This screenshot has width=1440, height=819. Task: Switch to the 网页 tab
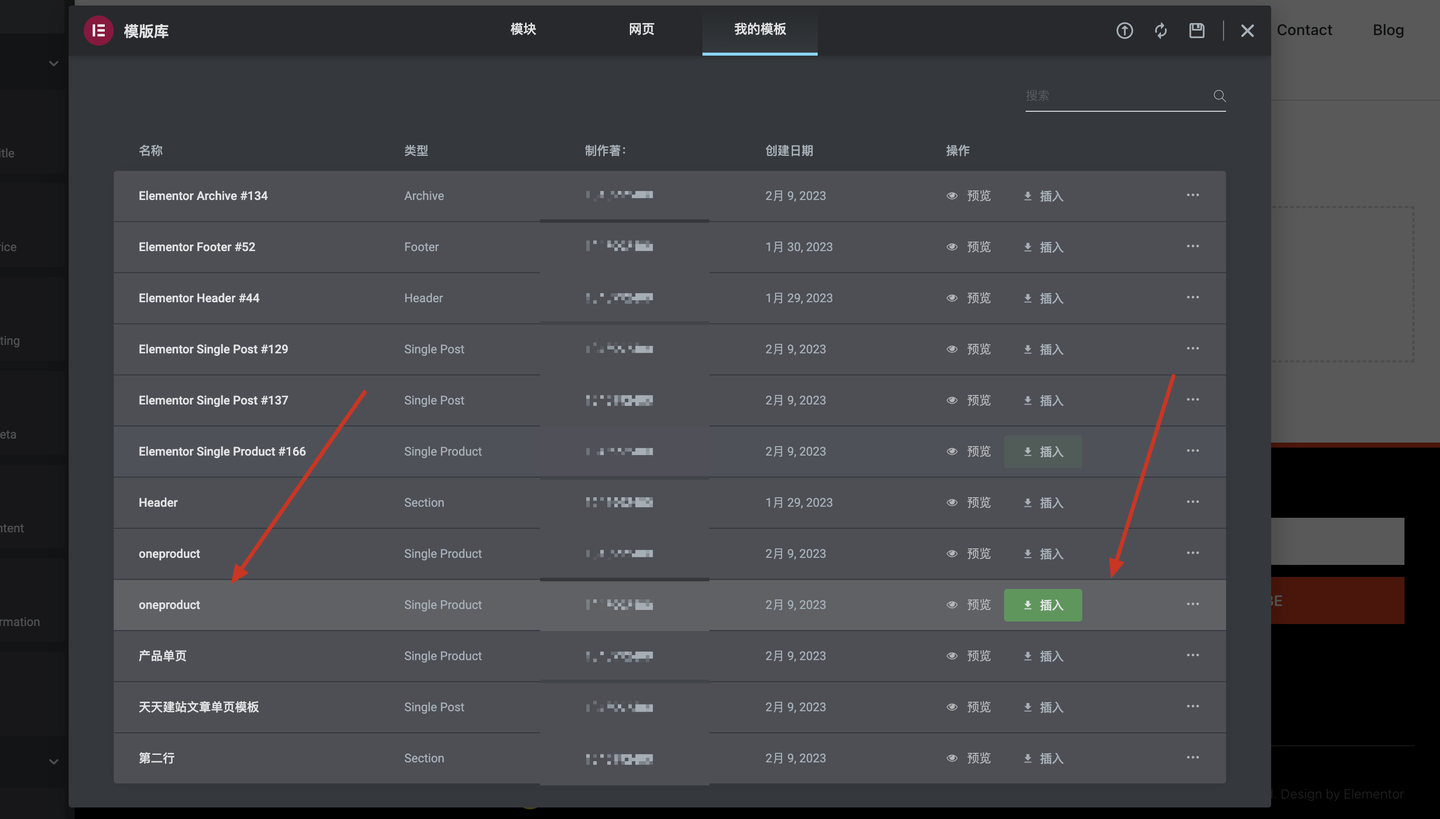tap(641, 29)
